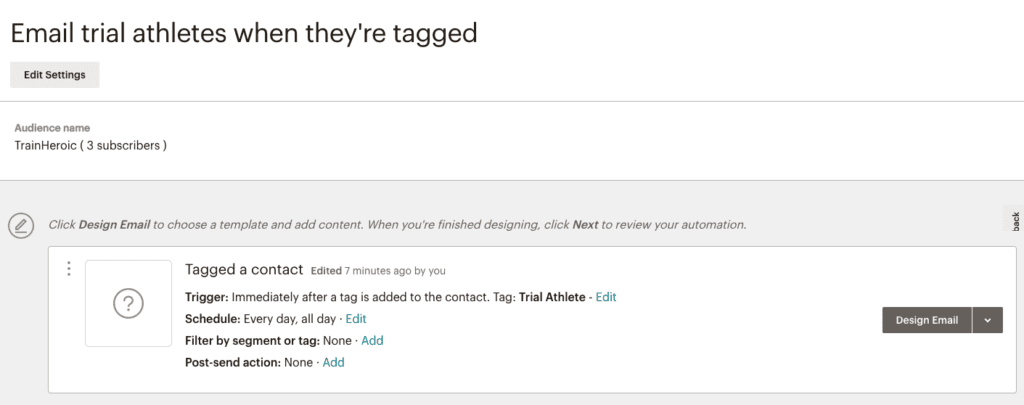Edit the Every day schedule
This screenshot has height=405, width=1024.
pos(356,319)
